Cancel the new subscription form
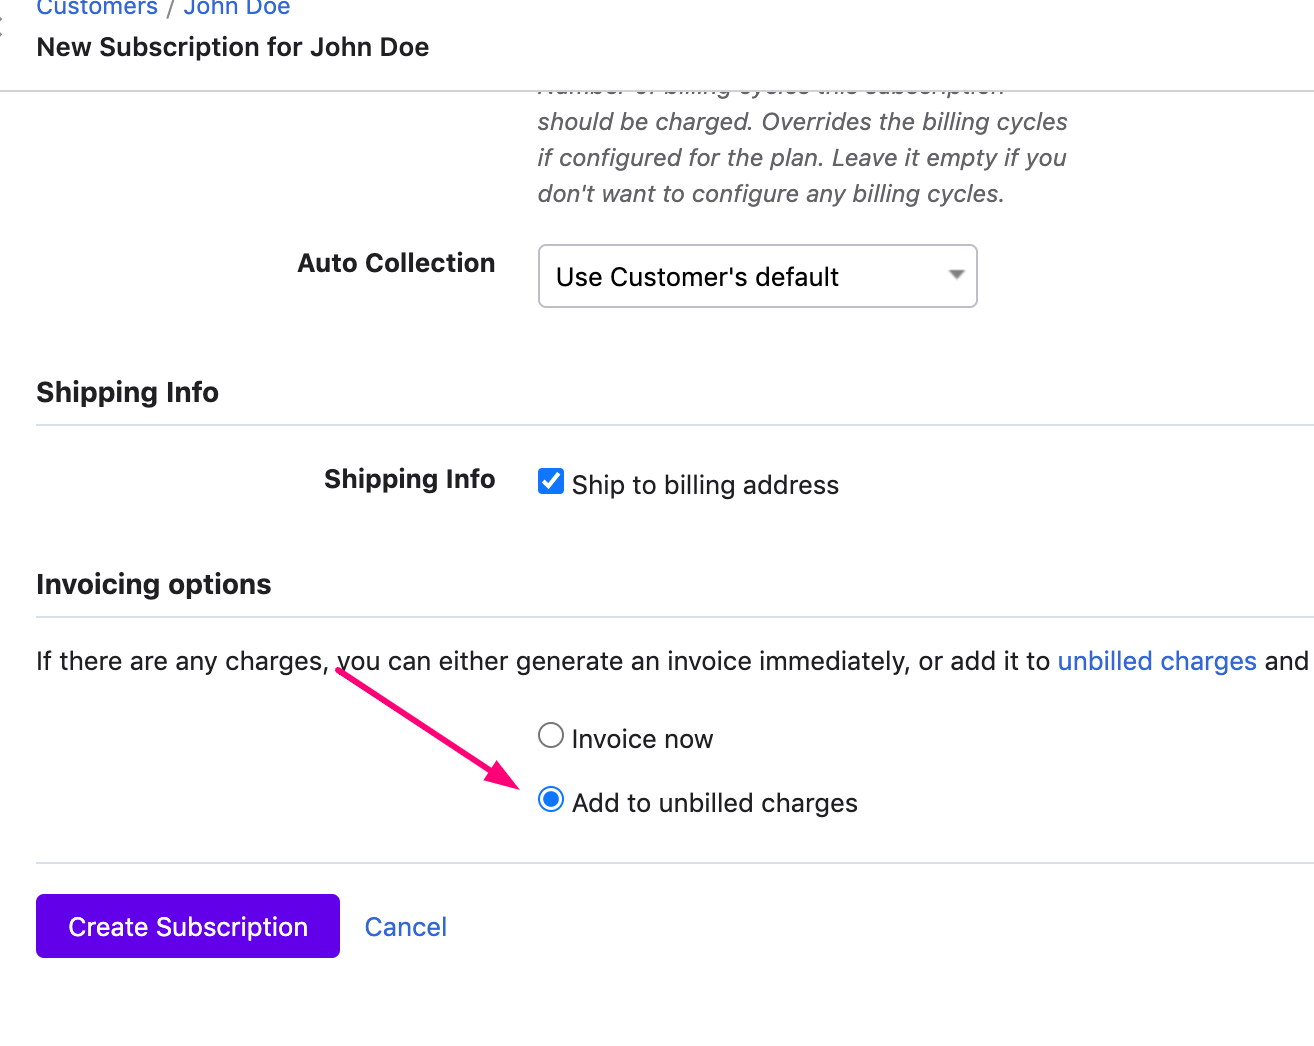Image resolution: width=1314 pixels, height=1046 pixels. (405, 926)
